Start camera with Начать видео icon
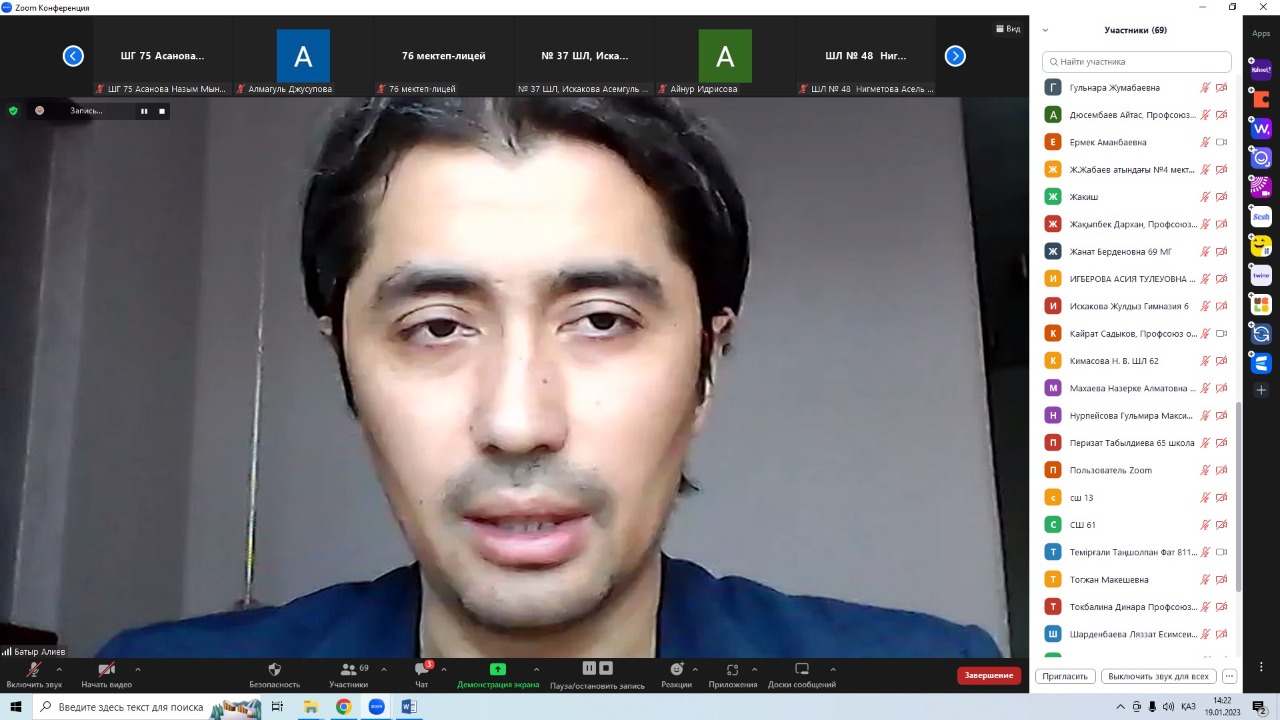 coord(106,670)
